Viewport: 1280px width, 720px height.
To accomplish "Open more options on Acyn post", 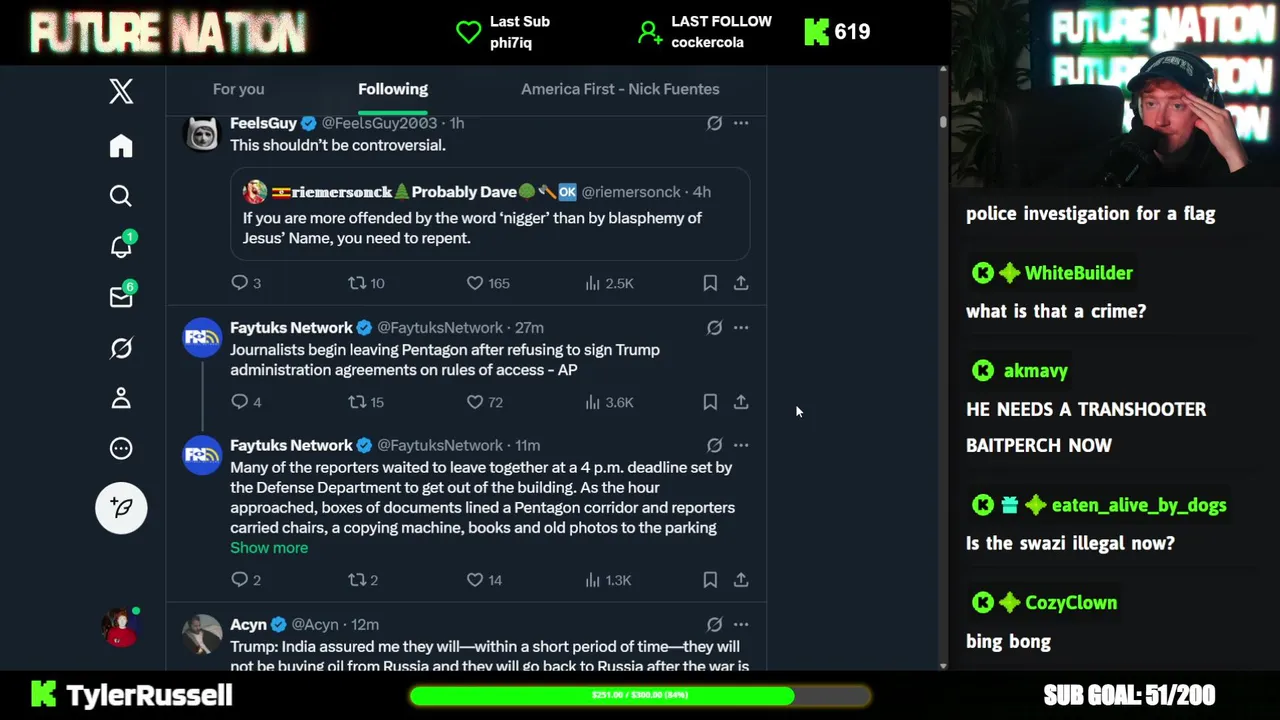I will coord(741,624).
